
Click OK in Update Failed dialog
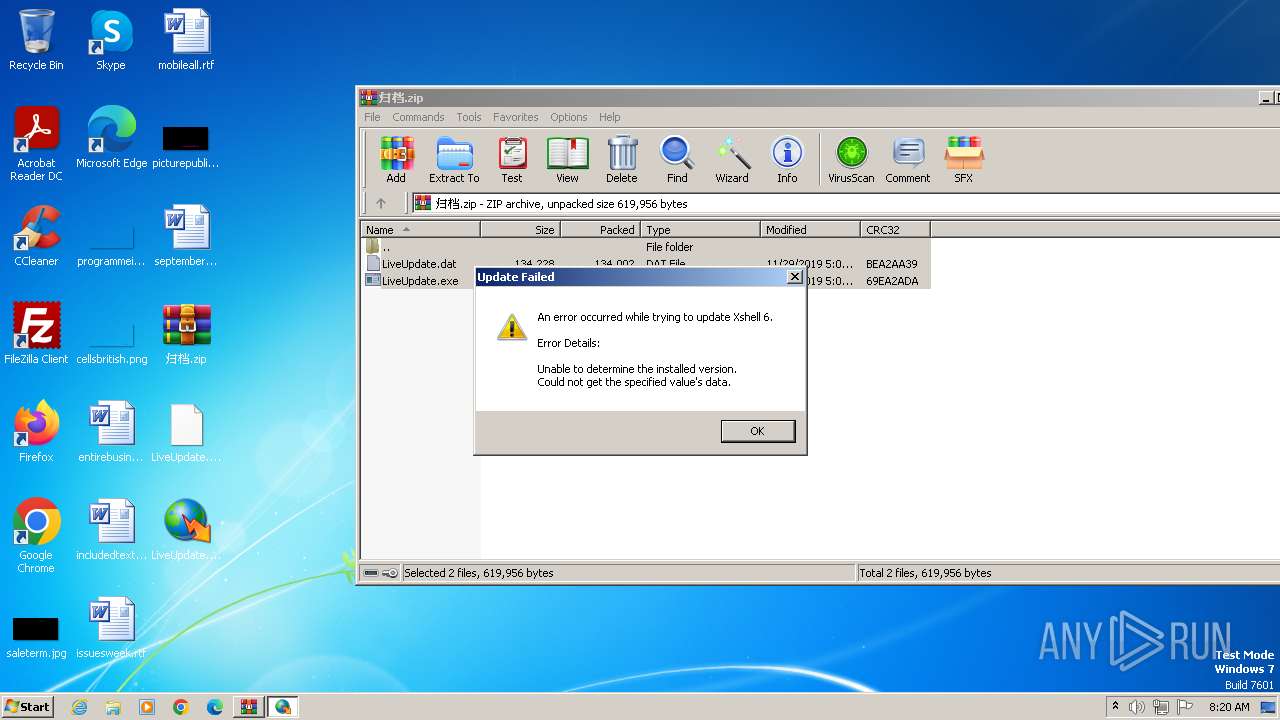(x=758, y=431)
